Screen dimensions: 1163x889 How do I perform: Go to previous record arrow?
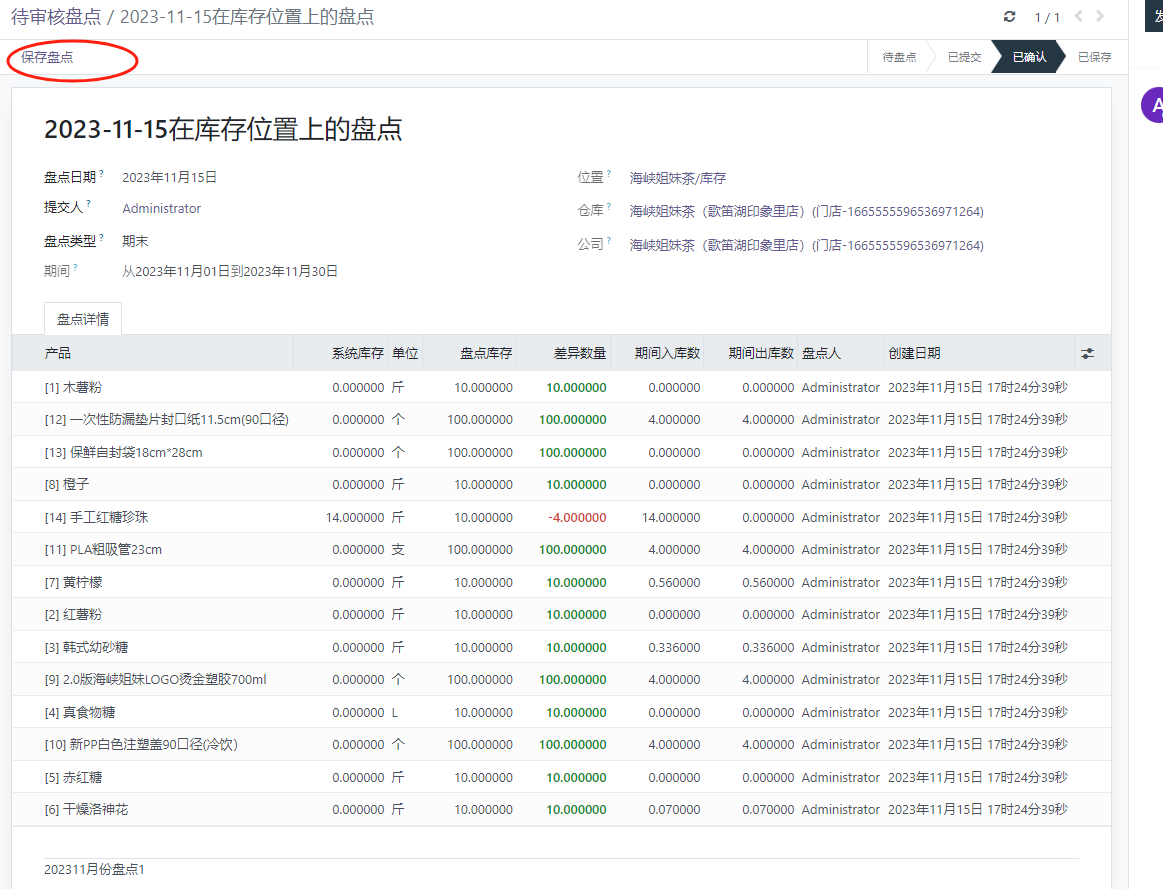point(1079,17)
